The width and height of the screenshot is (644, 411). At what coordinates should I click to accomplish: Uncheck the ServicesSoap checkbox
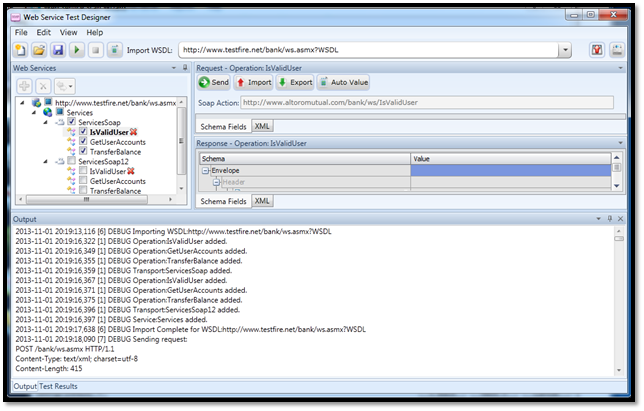click(x=71, y=122)
